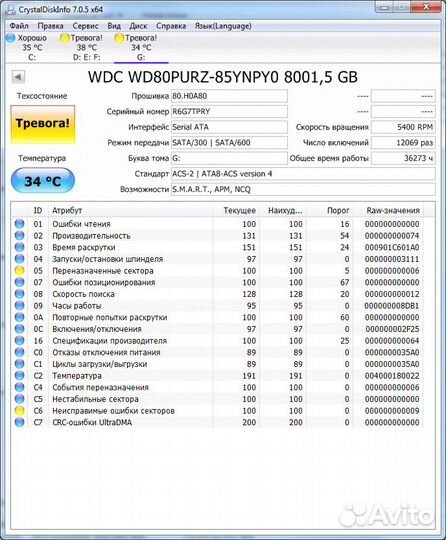Viewport: 446px width, 540px height.
Task: Click raw value 000901C601A0
Action: (392, 248)
